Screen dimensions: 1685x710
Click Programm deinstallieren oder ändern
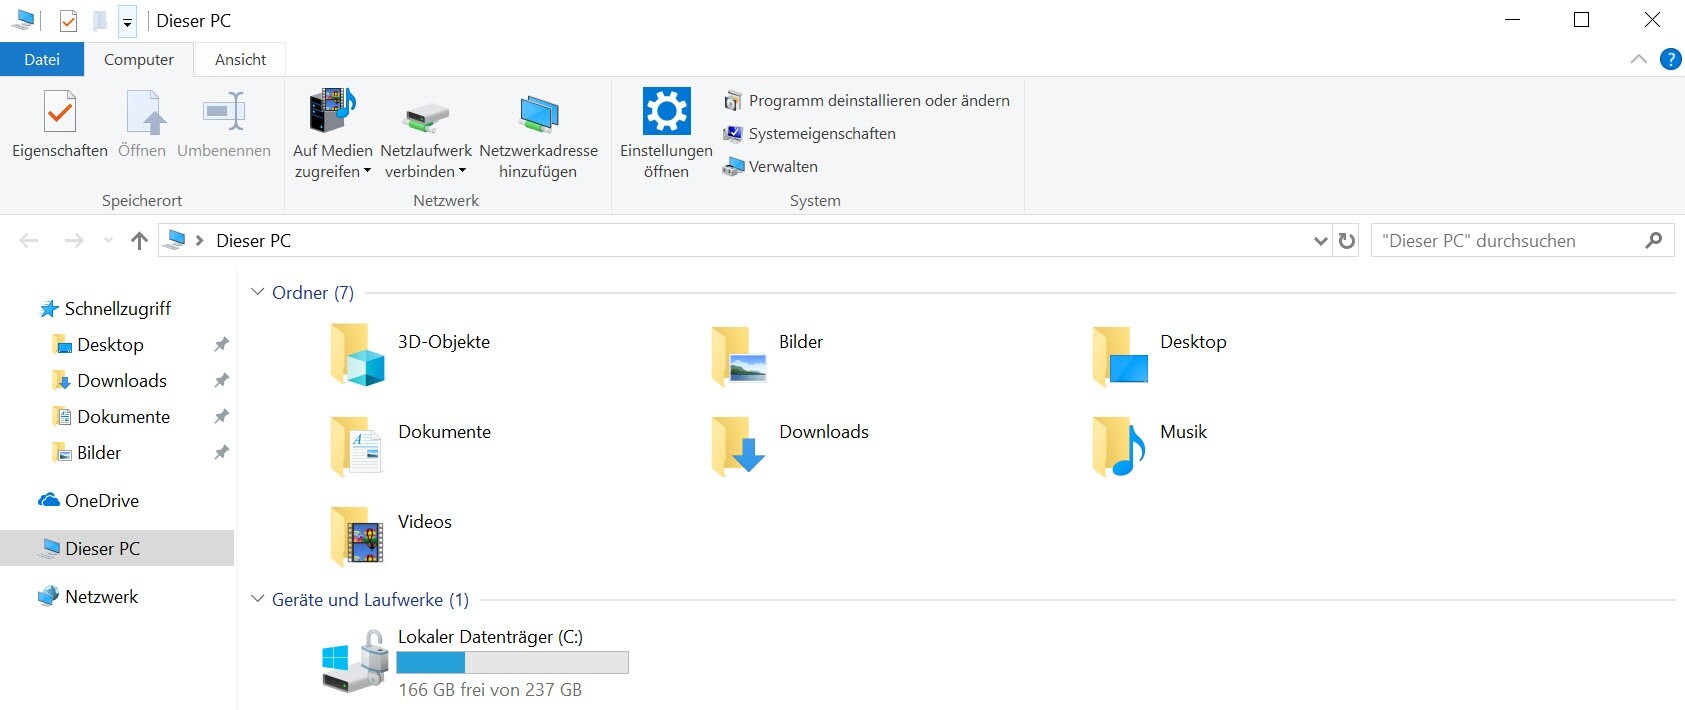pos(878,101)
